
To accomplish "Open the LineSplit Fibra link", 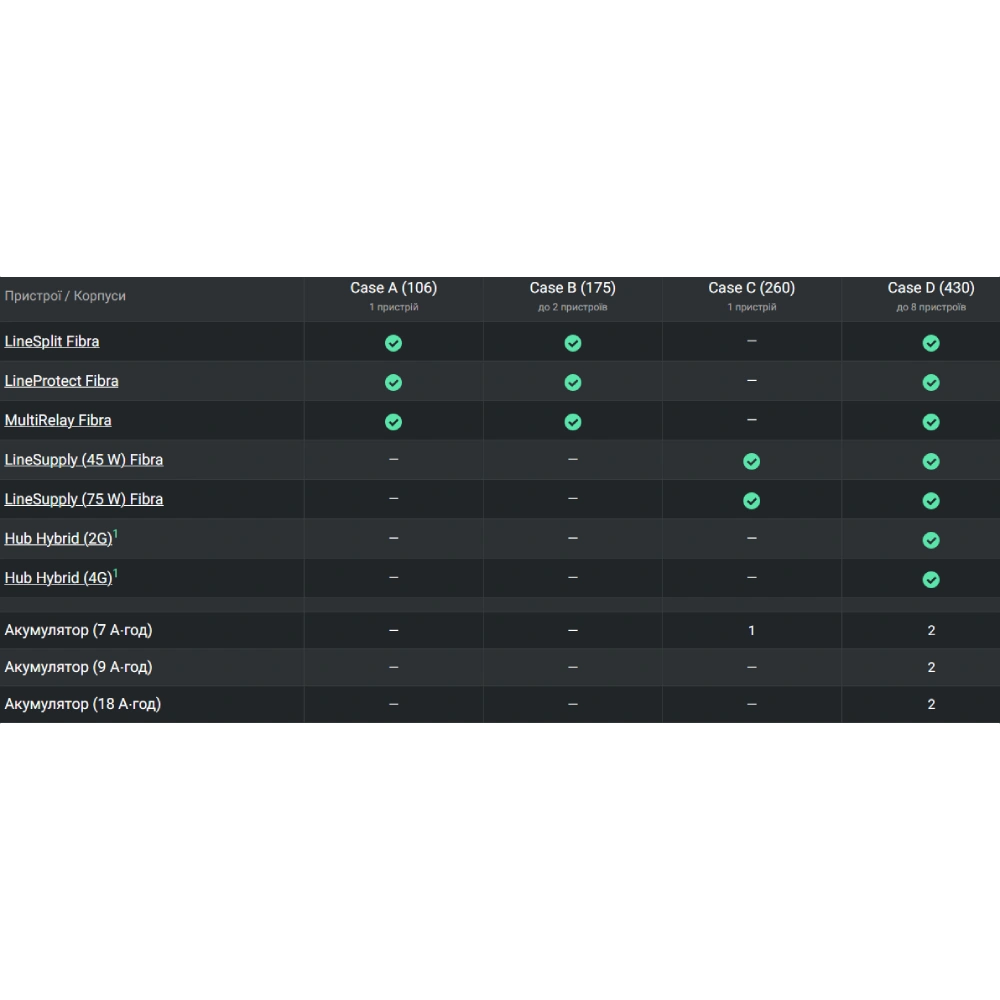I will pos(52,342).
